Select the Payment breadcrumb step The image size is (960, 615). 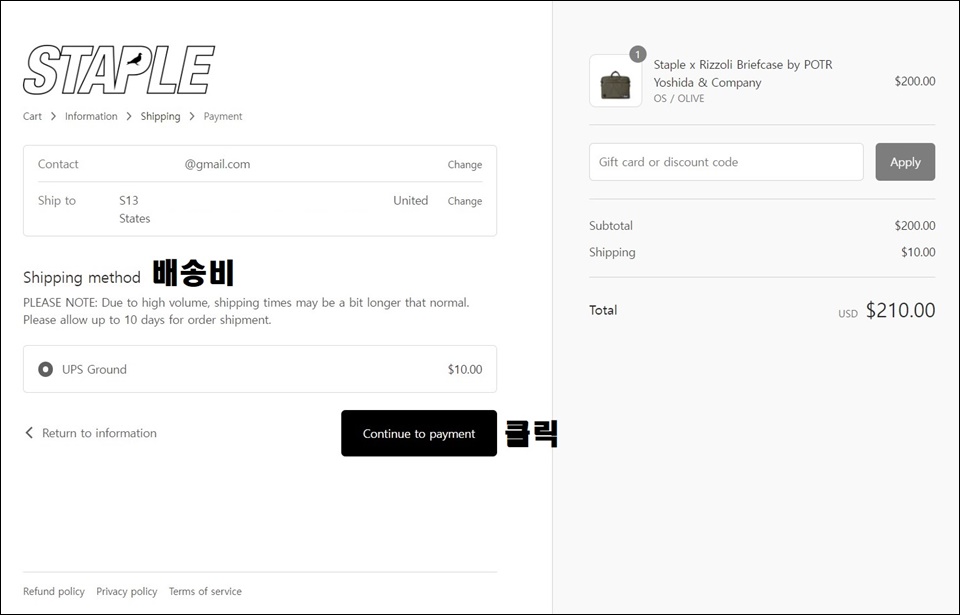(223, 116)
